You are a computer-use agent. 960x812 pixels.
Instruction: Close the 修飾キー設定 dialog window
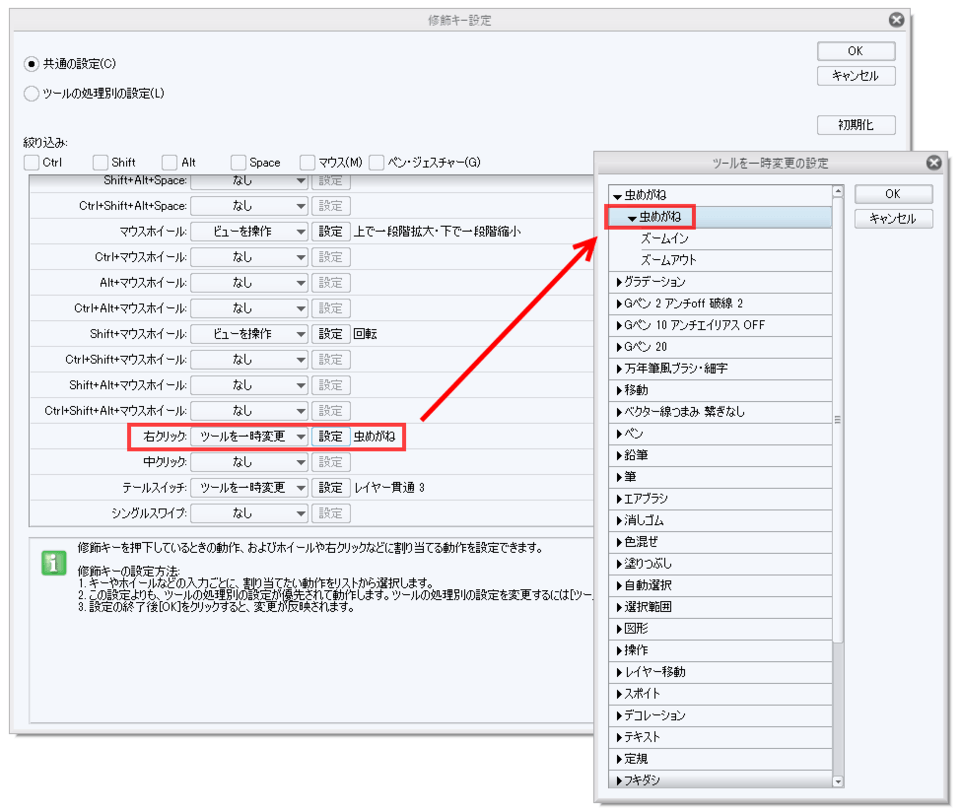point(896,20)
